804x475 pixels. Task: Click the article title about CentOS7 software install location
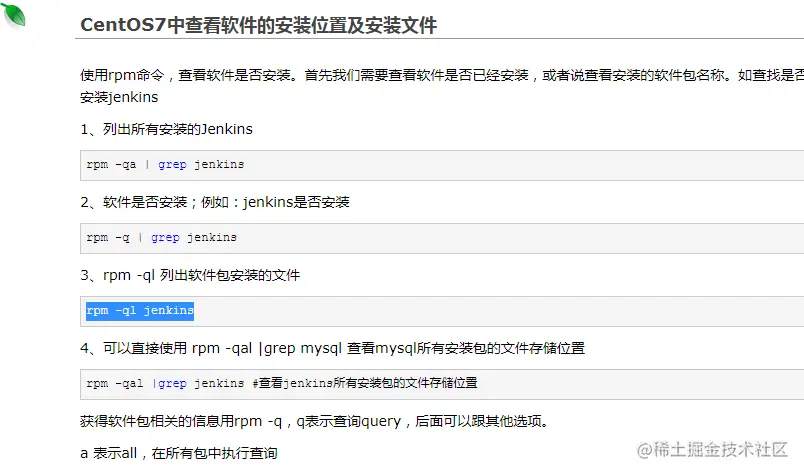pos(258,25)
